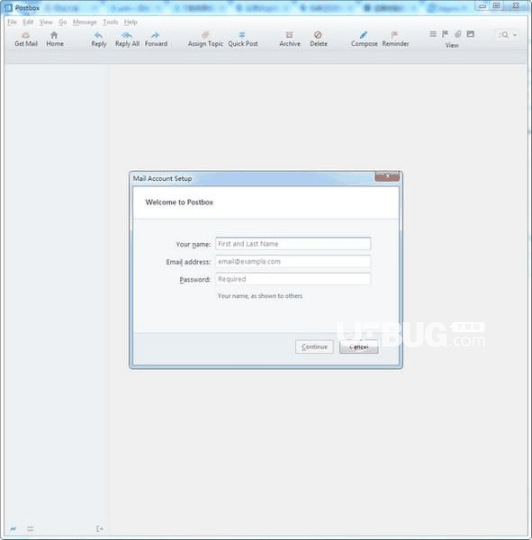Screen dimensions: 532x540
Task: Collapse the sidebar with bottom arrow icon
Action: pos(100,529)
